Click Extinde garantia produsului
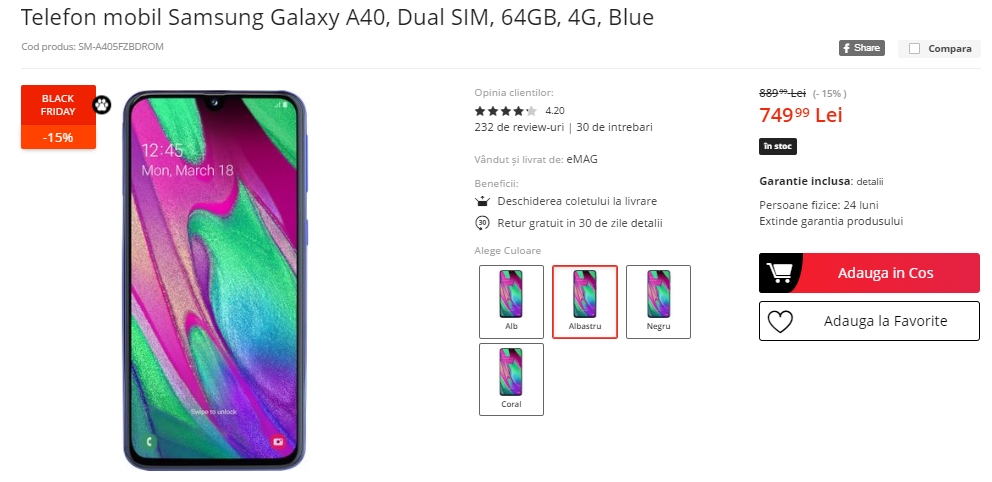 831,221
